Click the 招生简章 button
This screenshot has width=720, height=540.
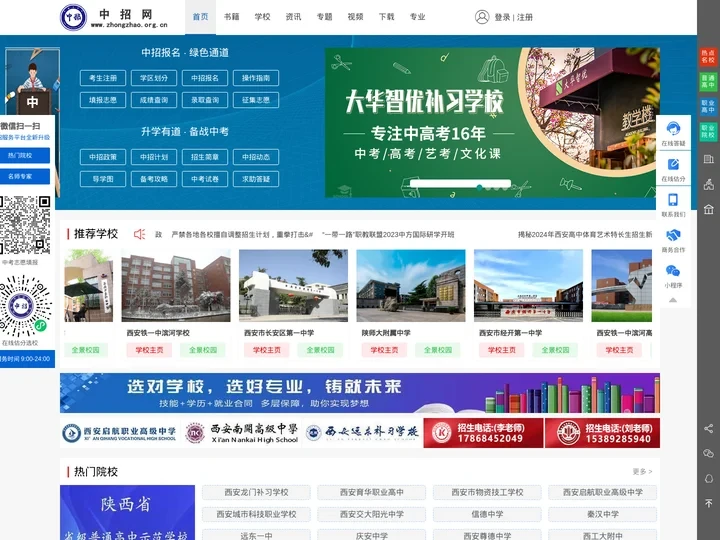[205, 157]
